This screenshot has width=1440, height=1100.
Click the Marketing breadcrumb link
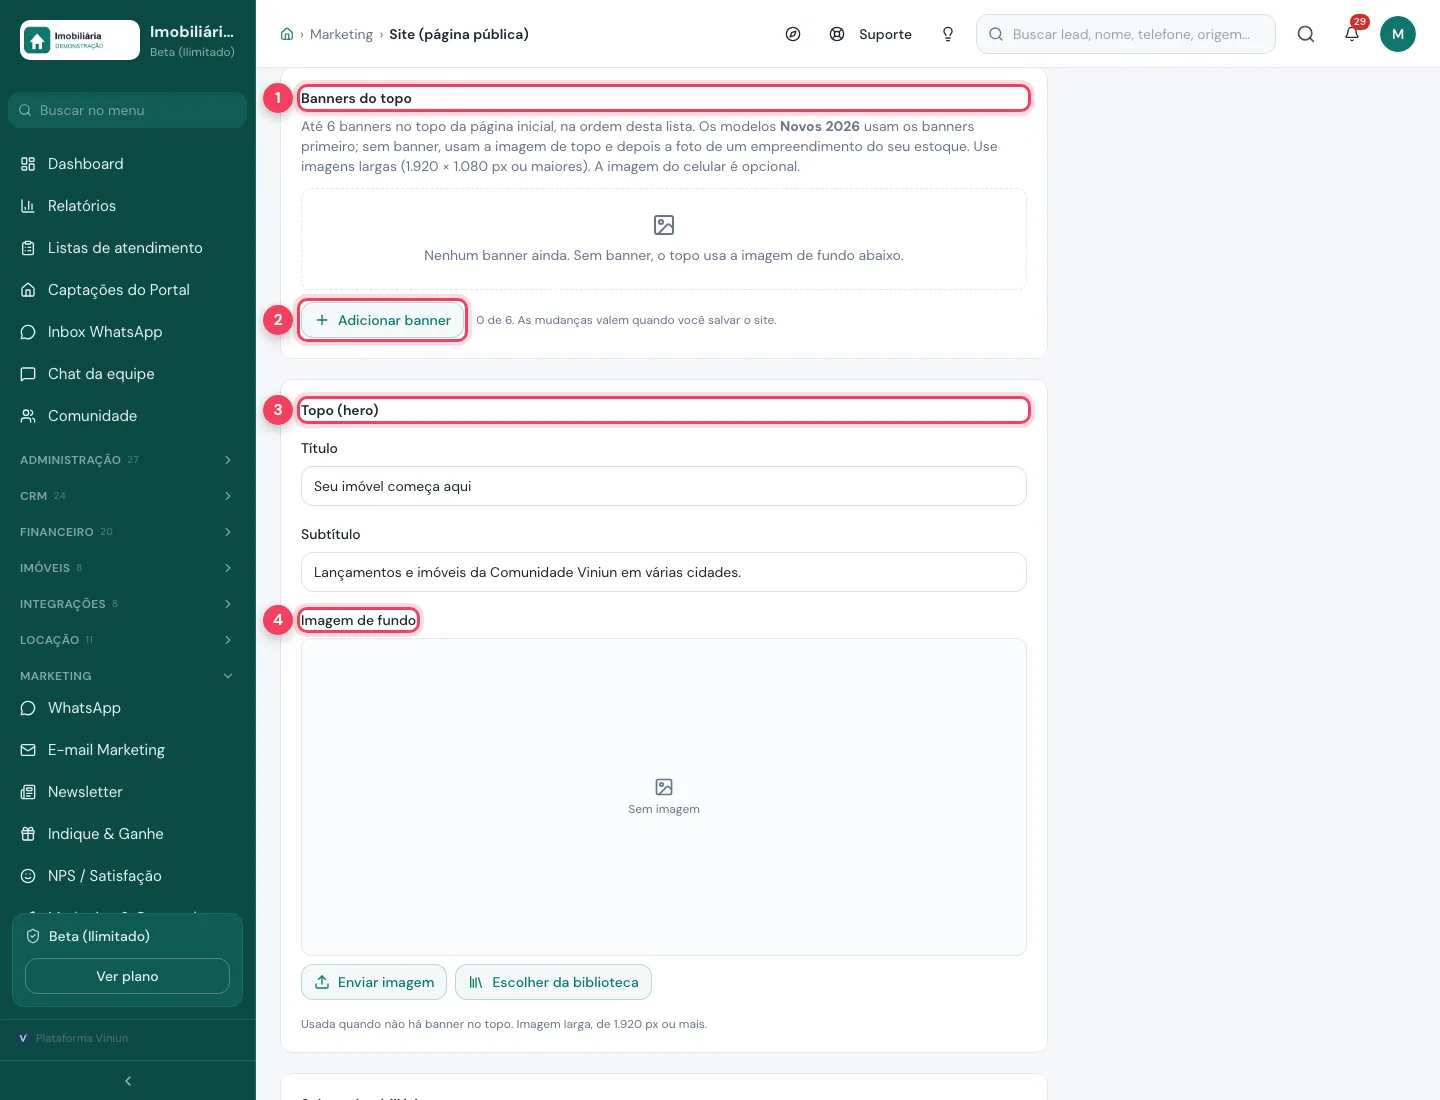[x=341, y=34]
